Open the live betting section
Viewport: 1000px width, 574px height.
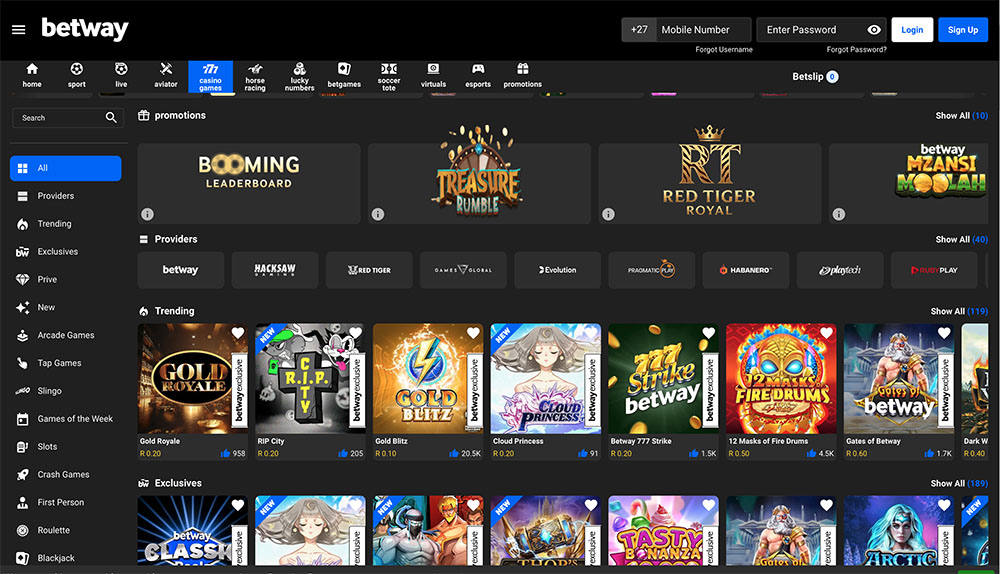(x=121, y=75)
